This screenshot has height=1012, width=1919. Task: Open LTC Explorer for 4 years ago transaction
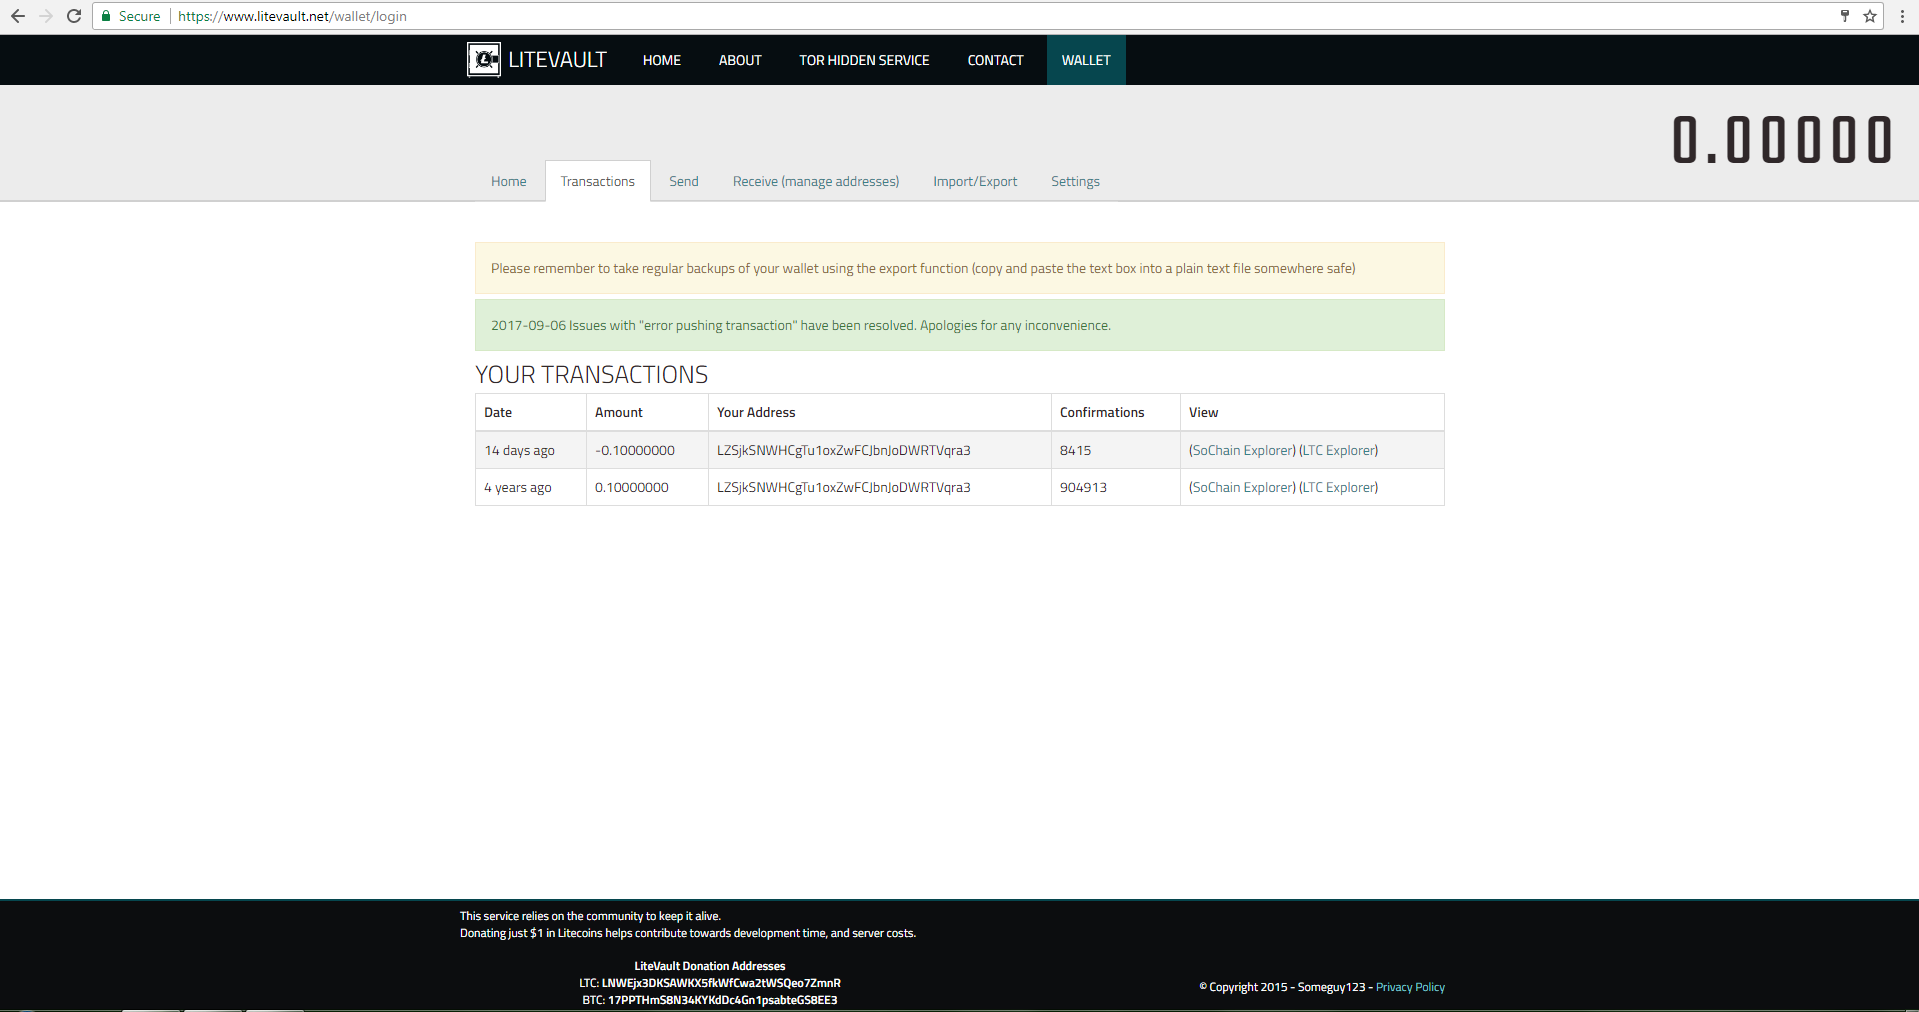tap(1339, 488)
